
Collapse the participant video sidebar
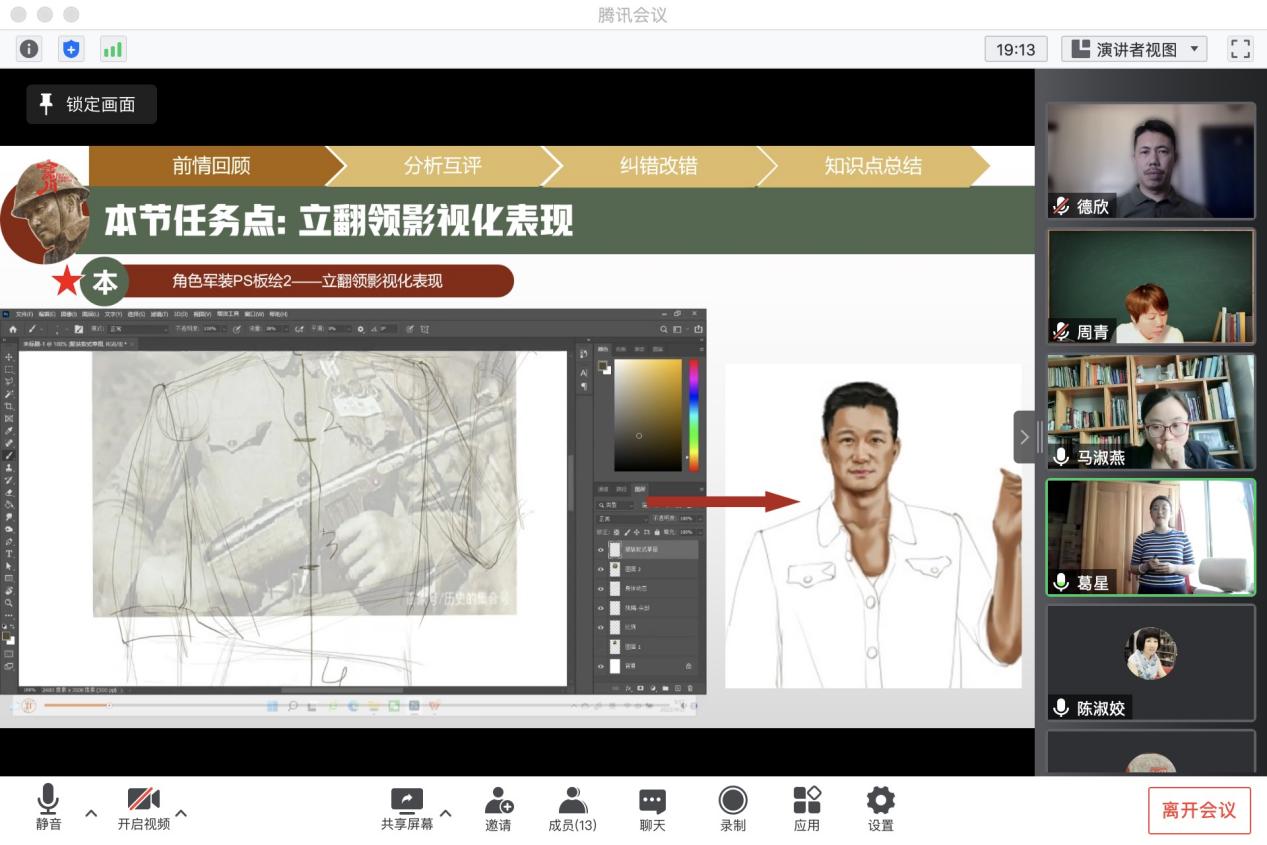[x=1023, y=437]
